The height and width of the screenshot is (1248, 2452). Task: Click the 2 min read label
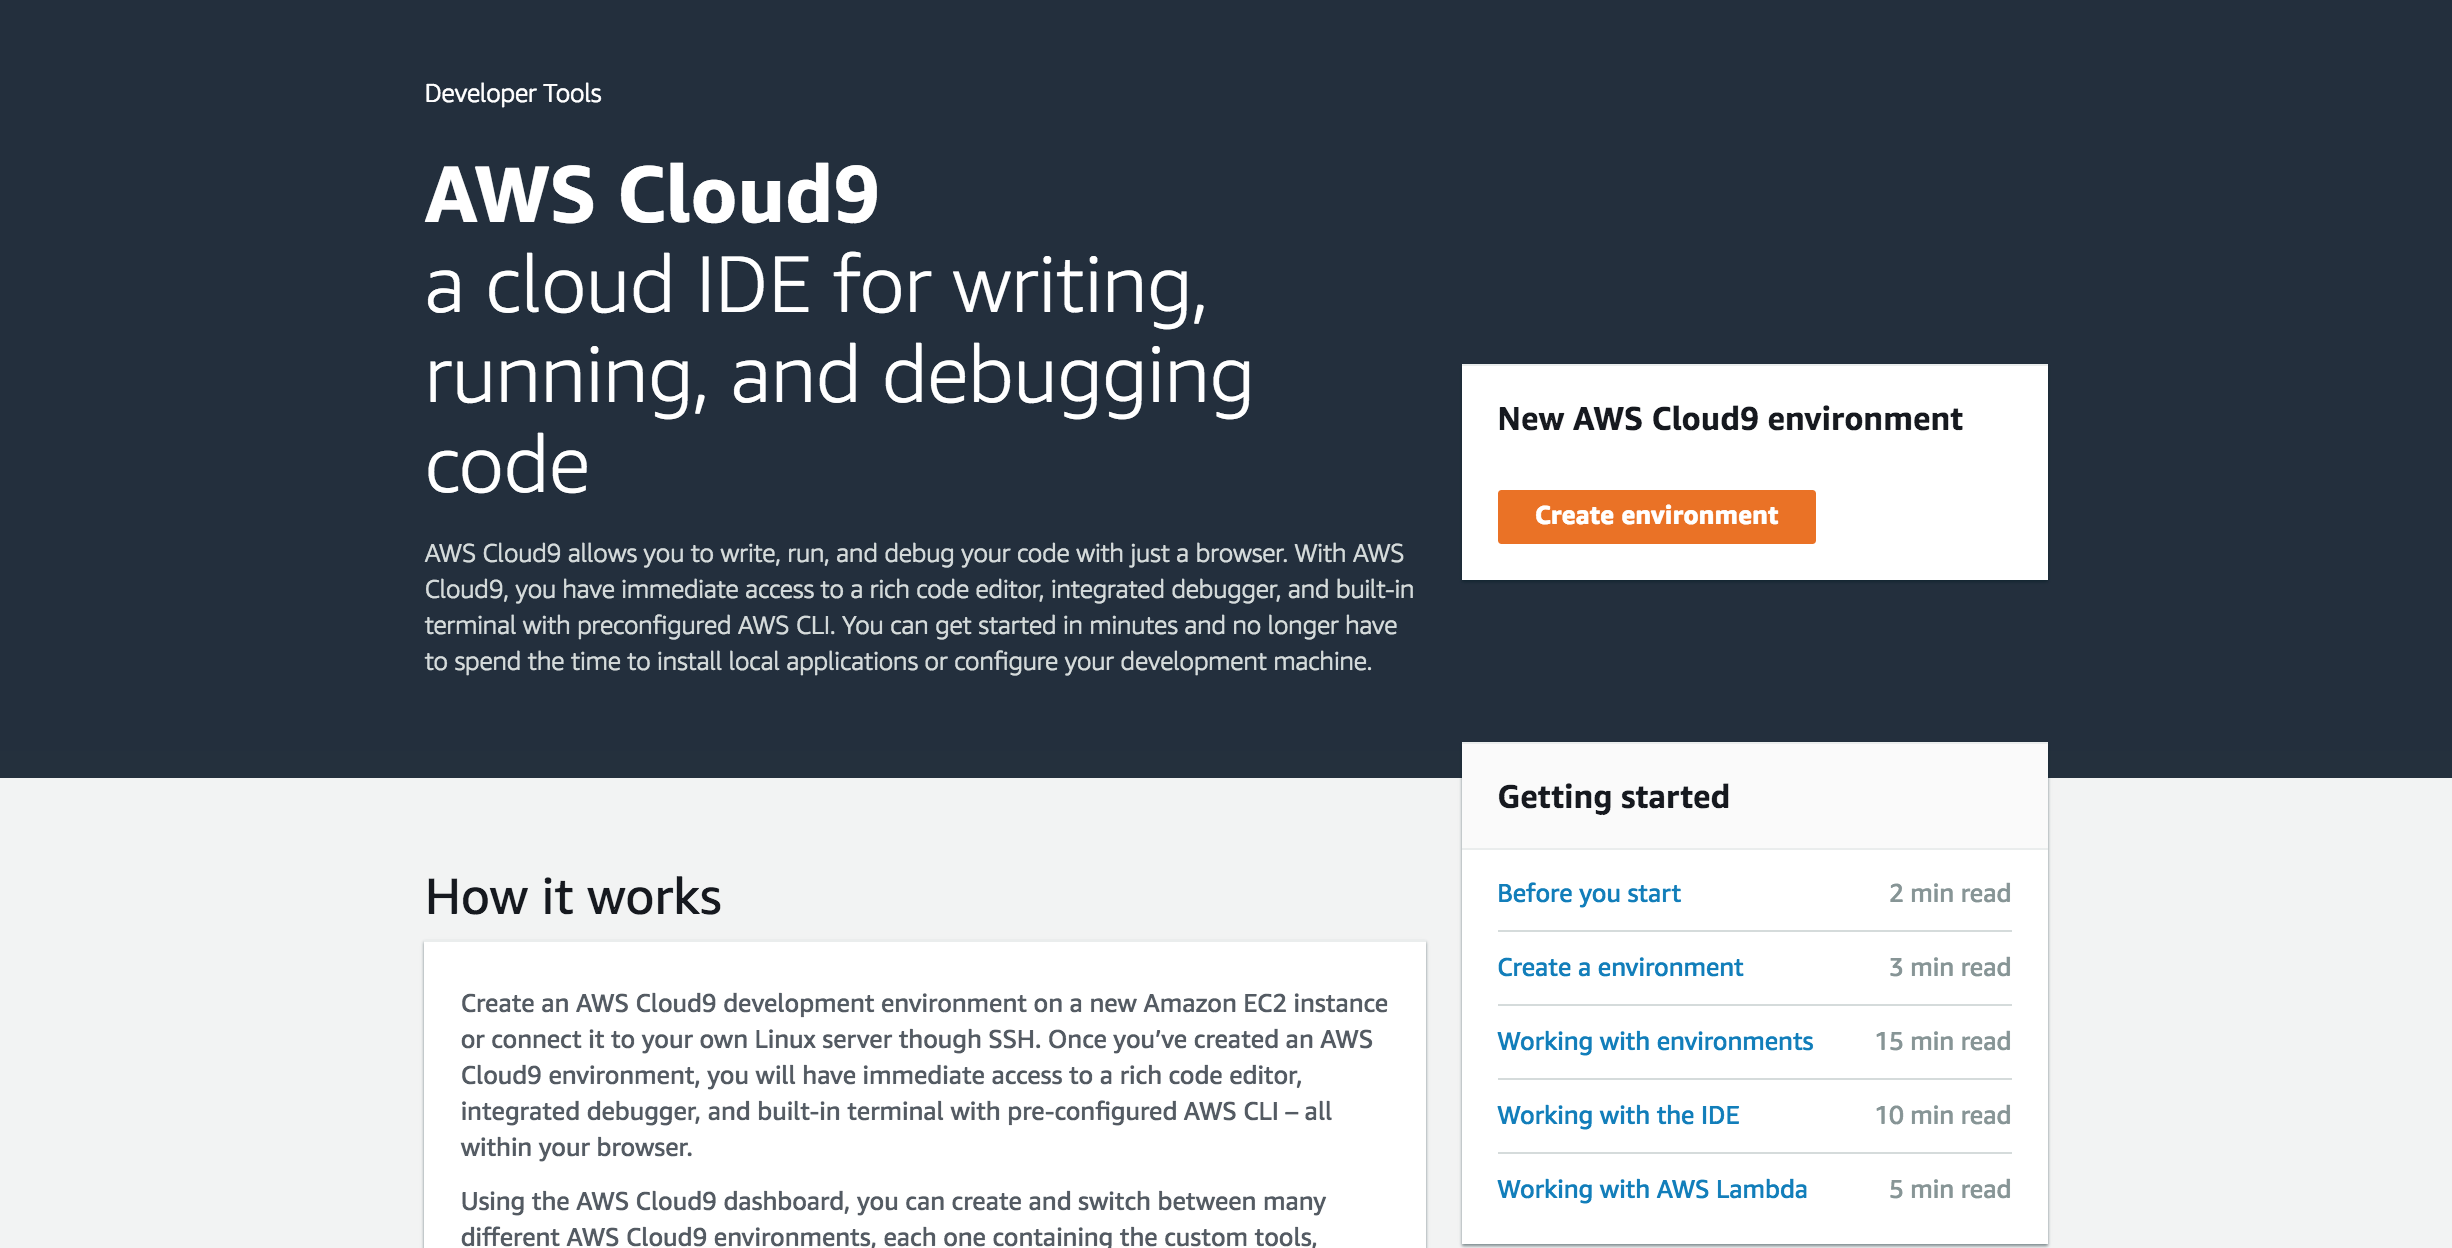tap(1948, 893)
